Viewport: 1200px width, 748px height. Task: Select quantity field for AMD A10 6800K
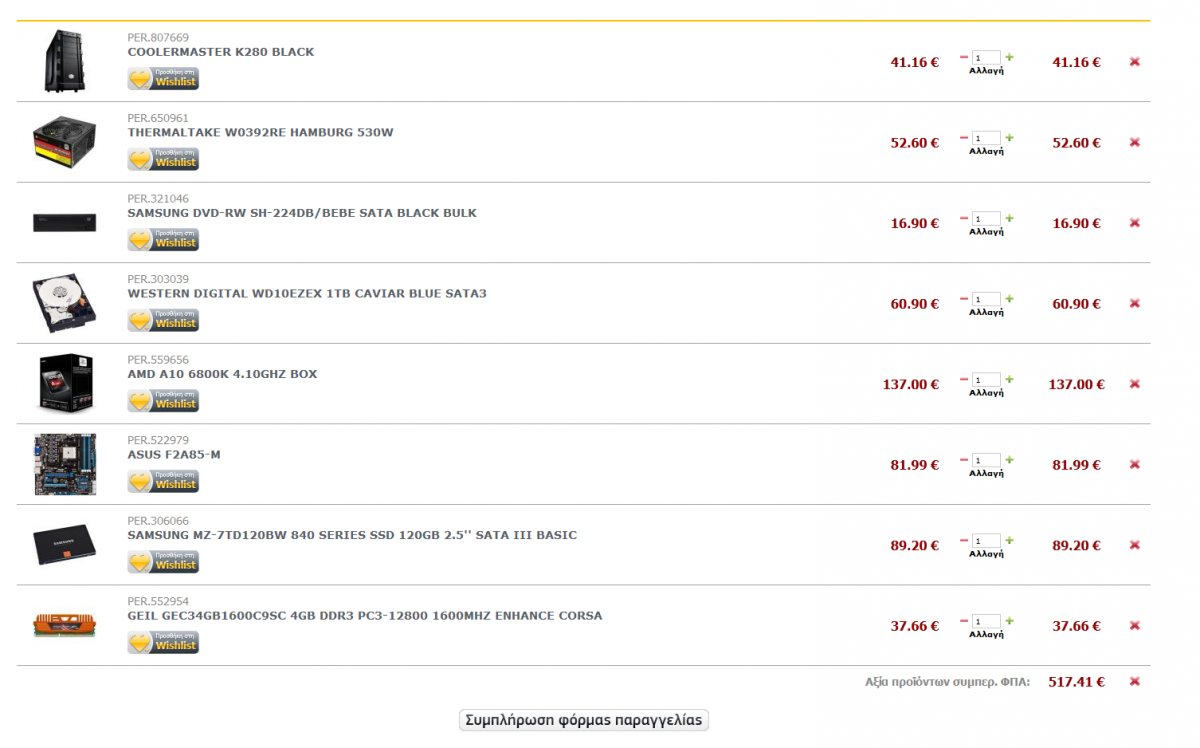(986, 380)
